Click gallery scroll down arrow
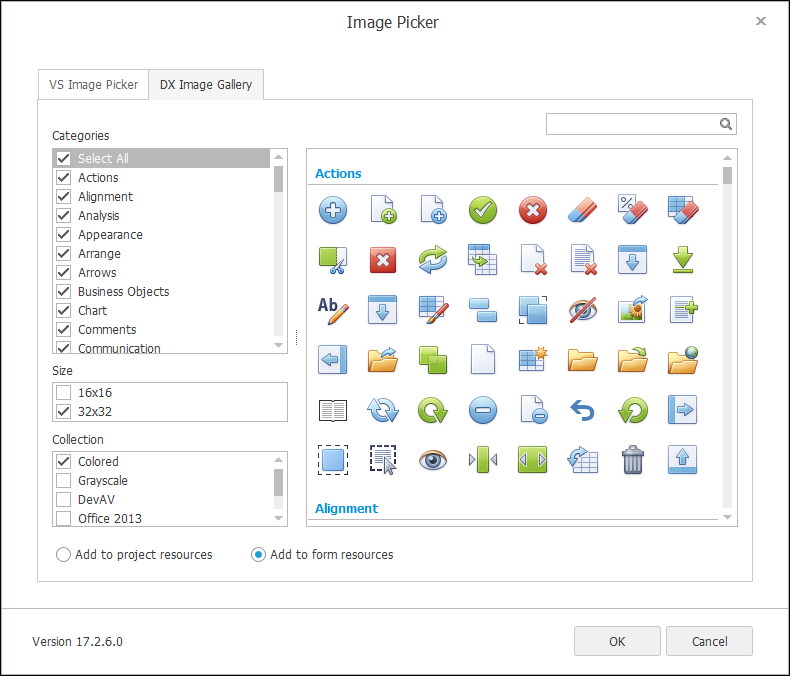The image size is (790, 676). point(727,517)
